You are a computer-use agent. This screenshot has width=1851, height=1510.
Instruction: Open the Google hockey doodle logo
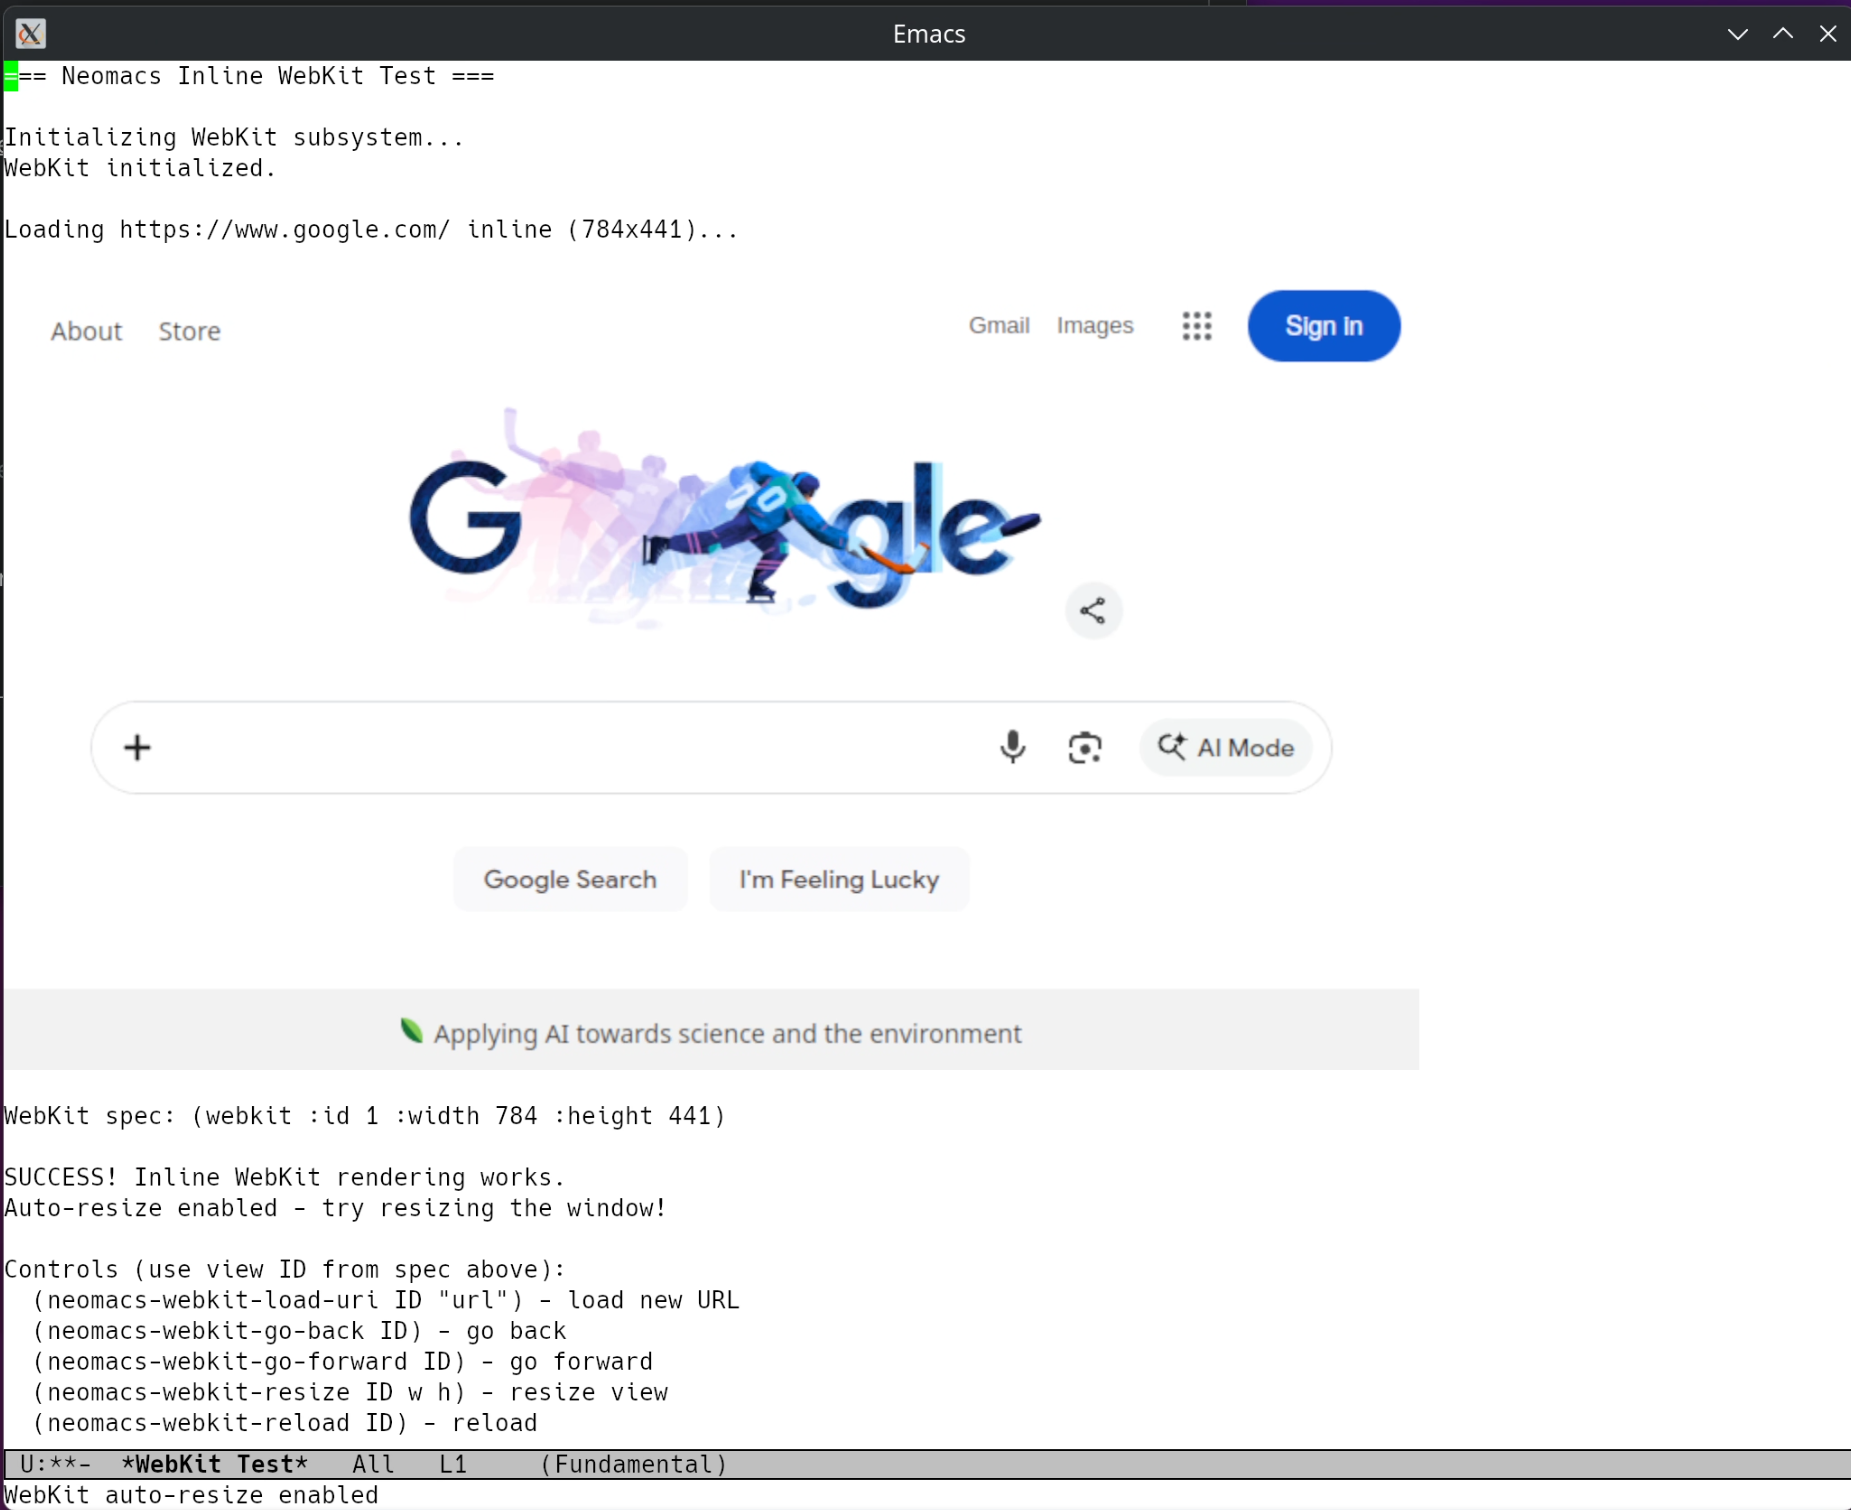click(x=725, y=520)
